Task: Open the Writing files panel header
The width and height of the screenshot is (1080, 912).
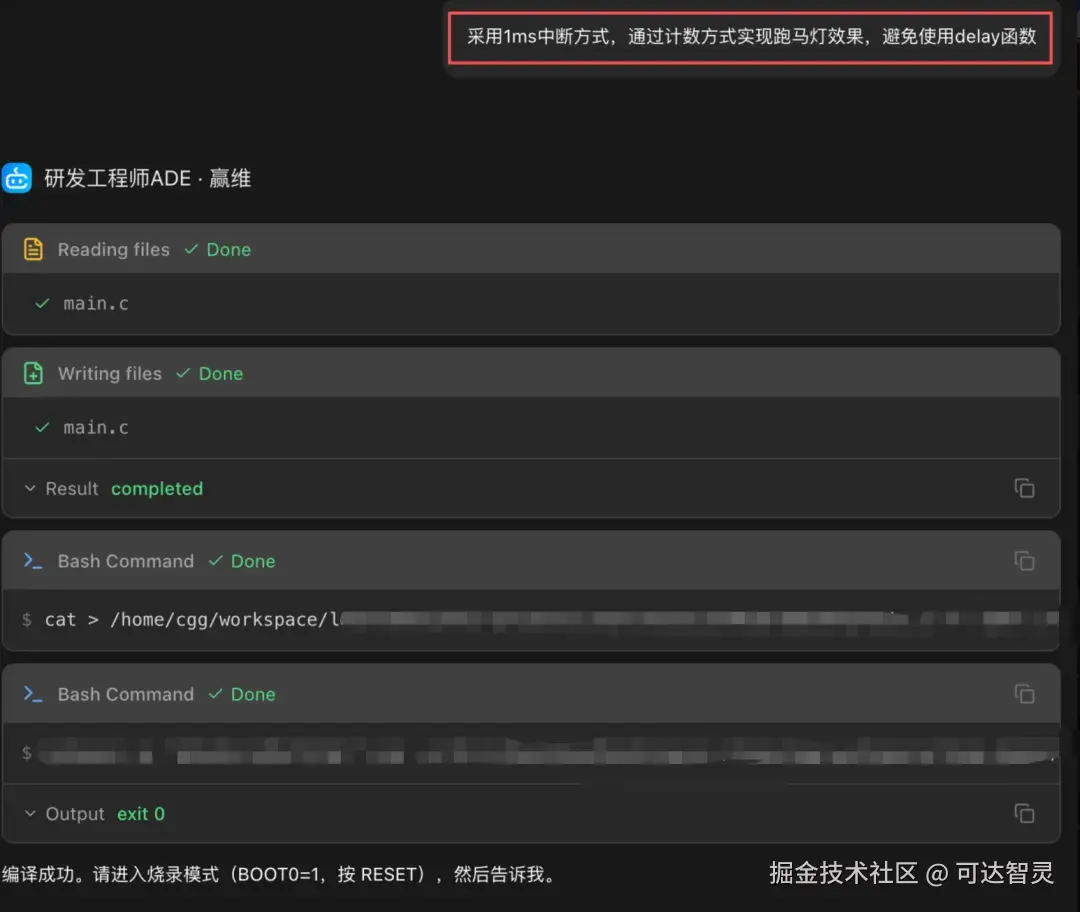Action: (x=110, y=373)
